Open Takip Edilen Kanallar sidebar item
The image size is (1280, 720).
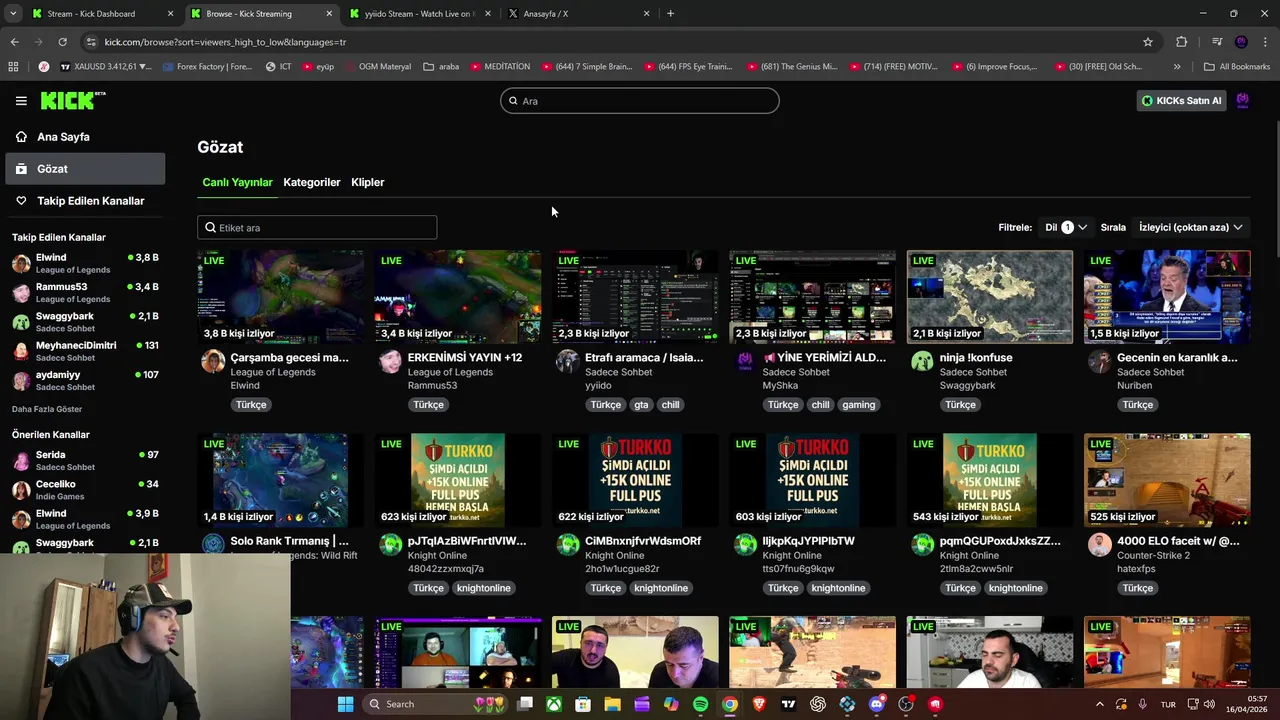85,201
